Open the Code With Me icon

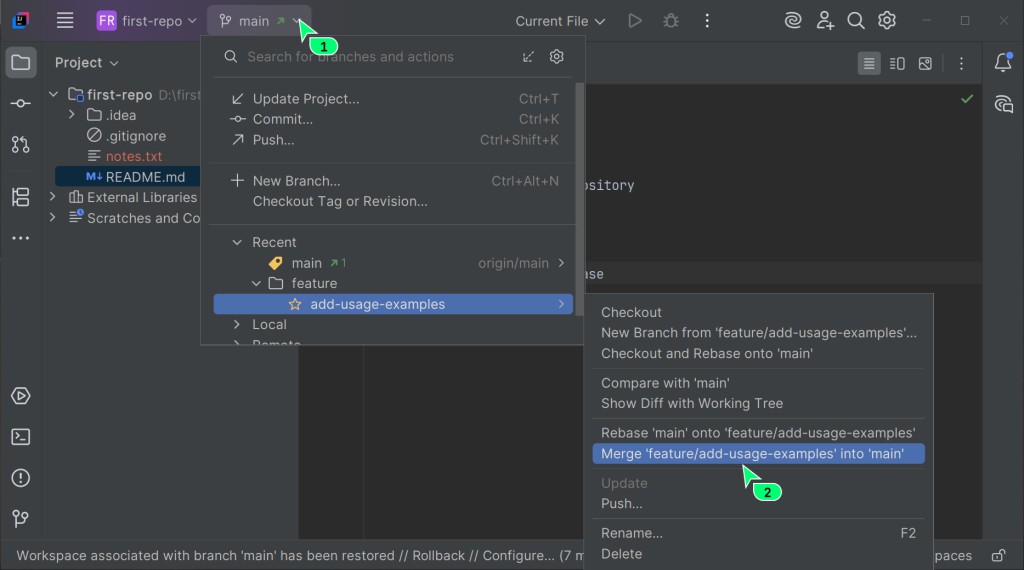point(825,21)
